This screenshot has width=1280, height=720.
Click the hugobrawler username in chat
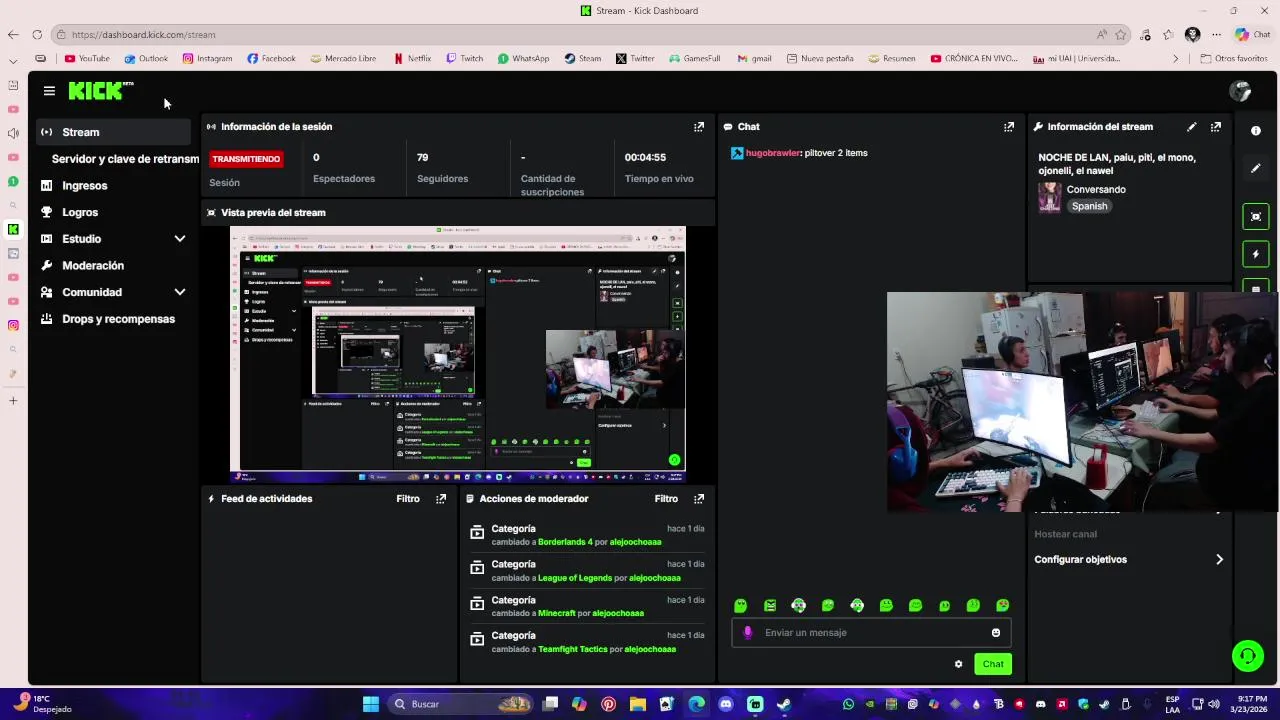coord(773,153)
